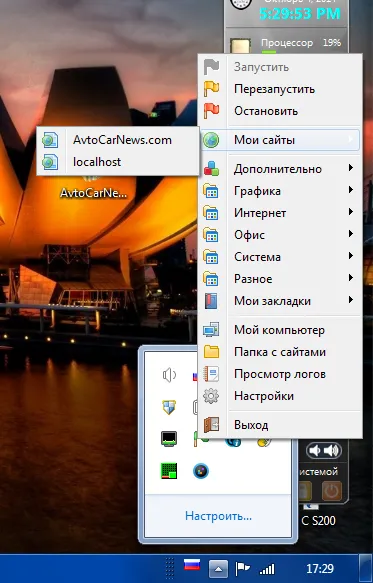The height and width of the screenshot is (583, 373).
Task: Click the Show desktop strip on taskbar
Action: (366, 568)
